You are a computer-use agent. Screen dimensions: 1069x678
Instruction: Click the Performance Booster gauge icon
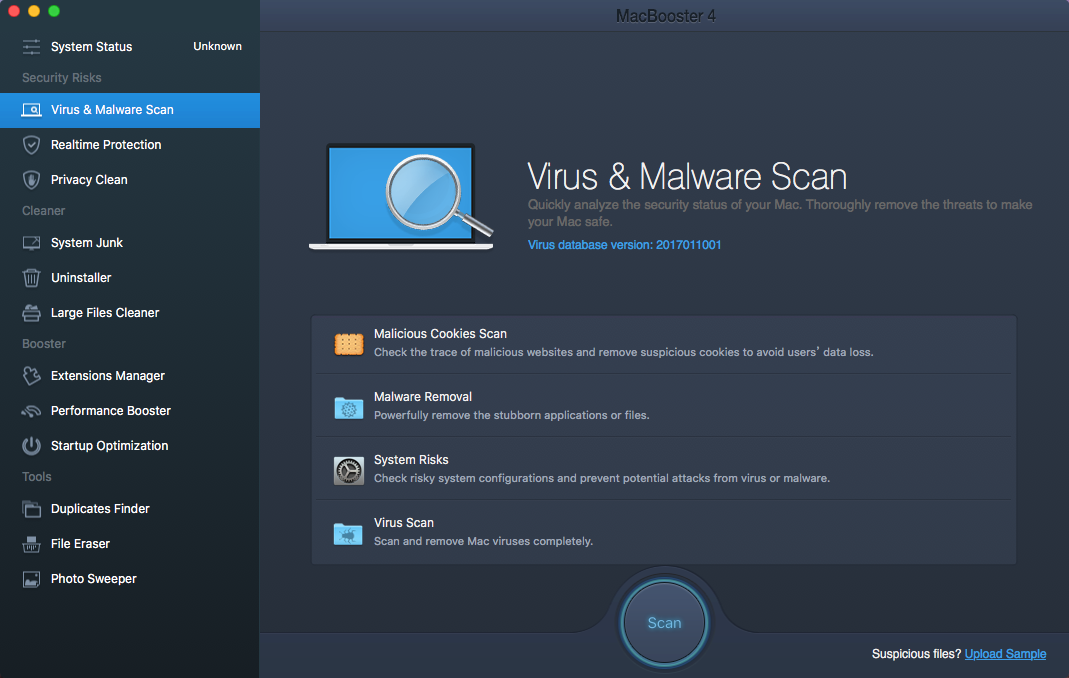31,411
